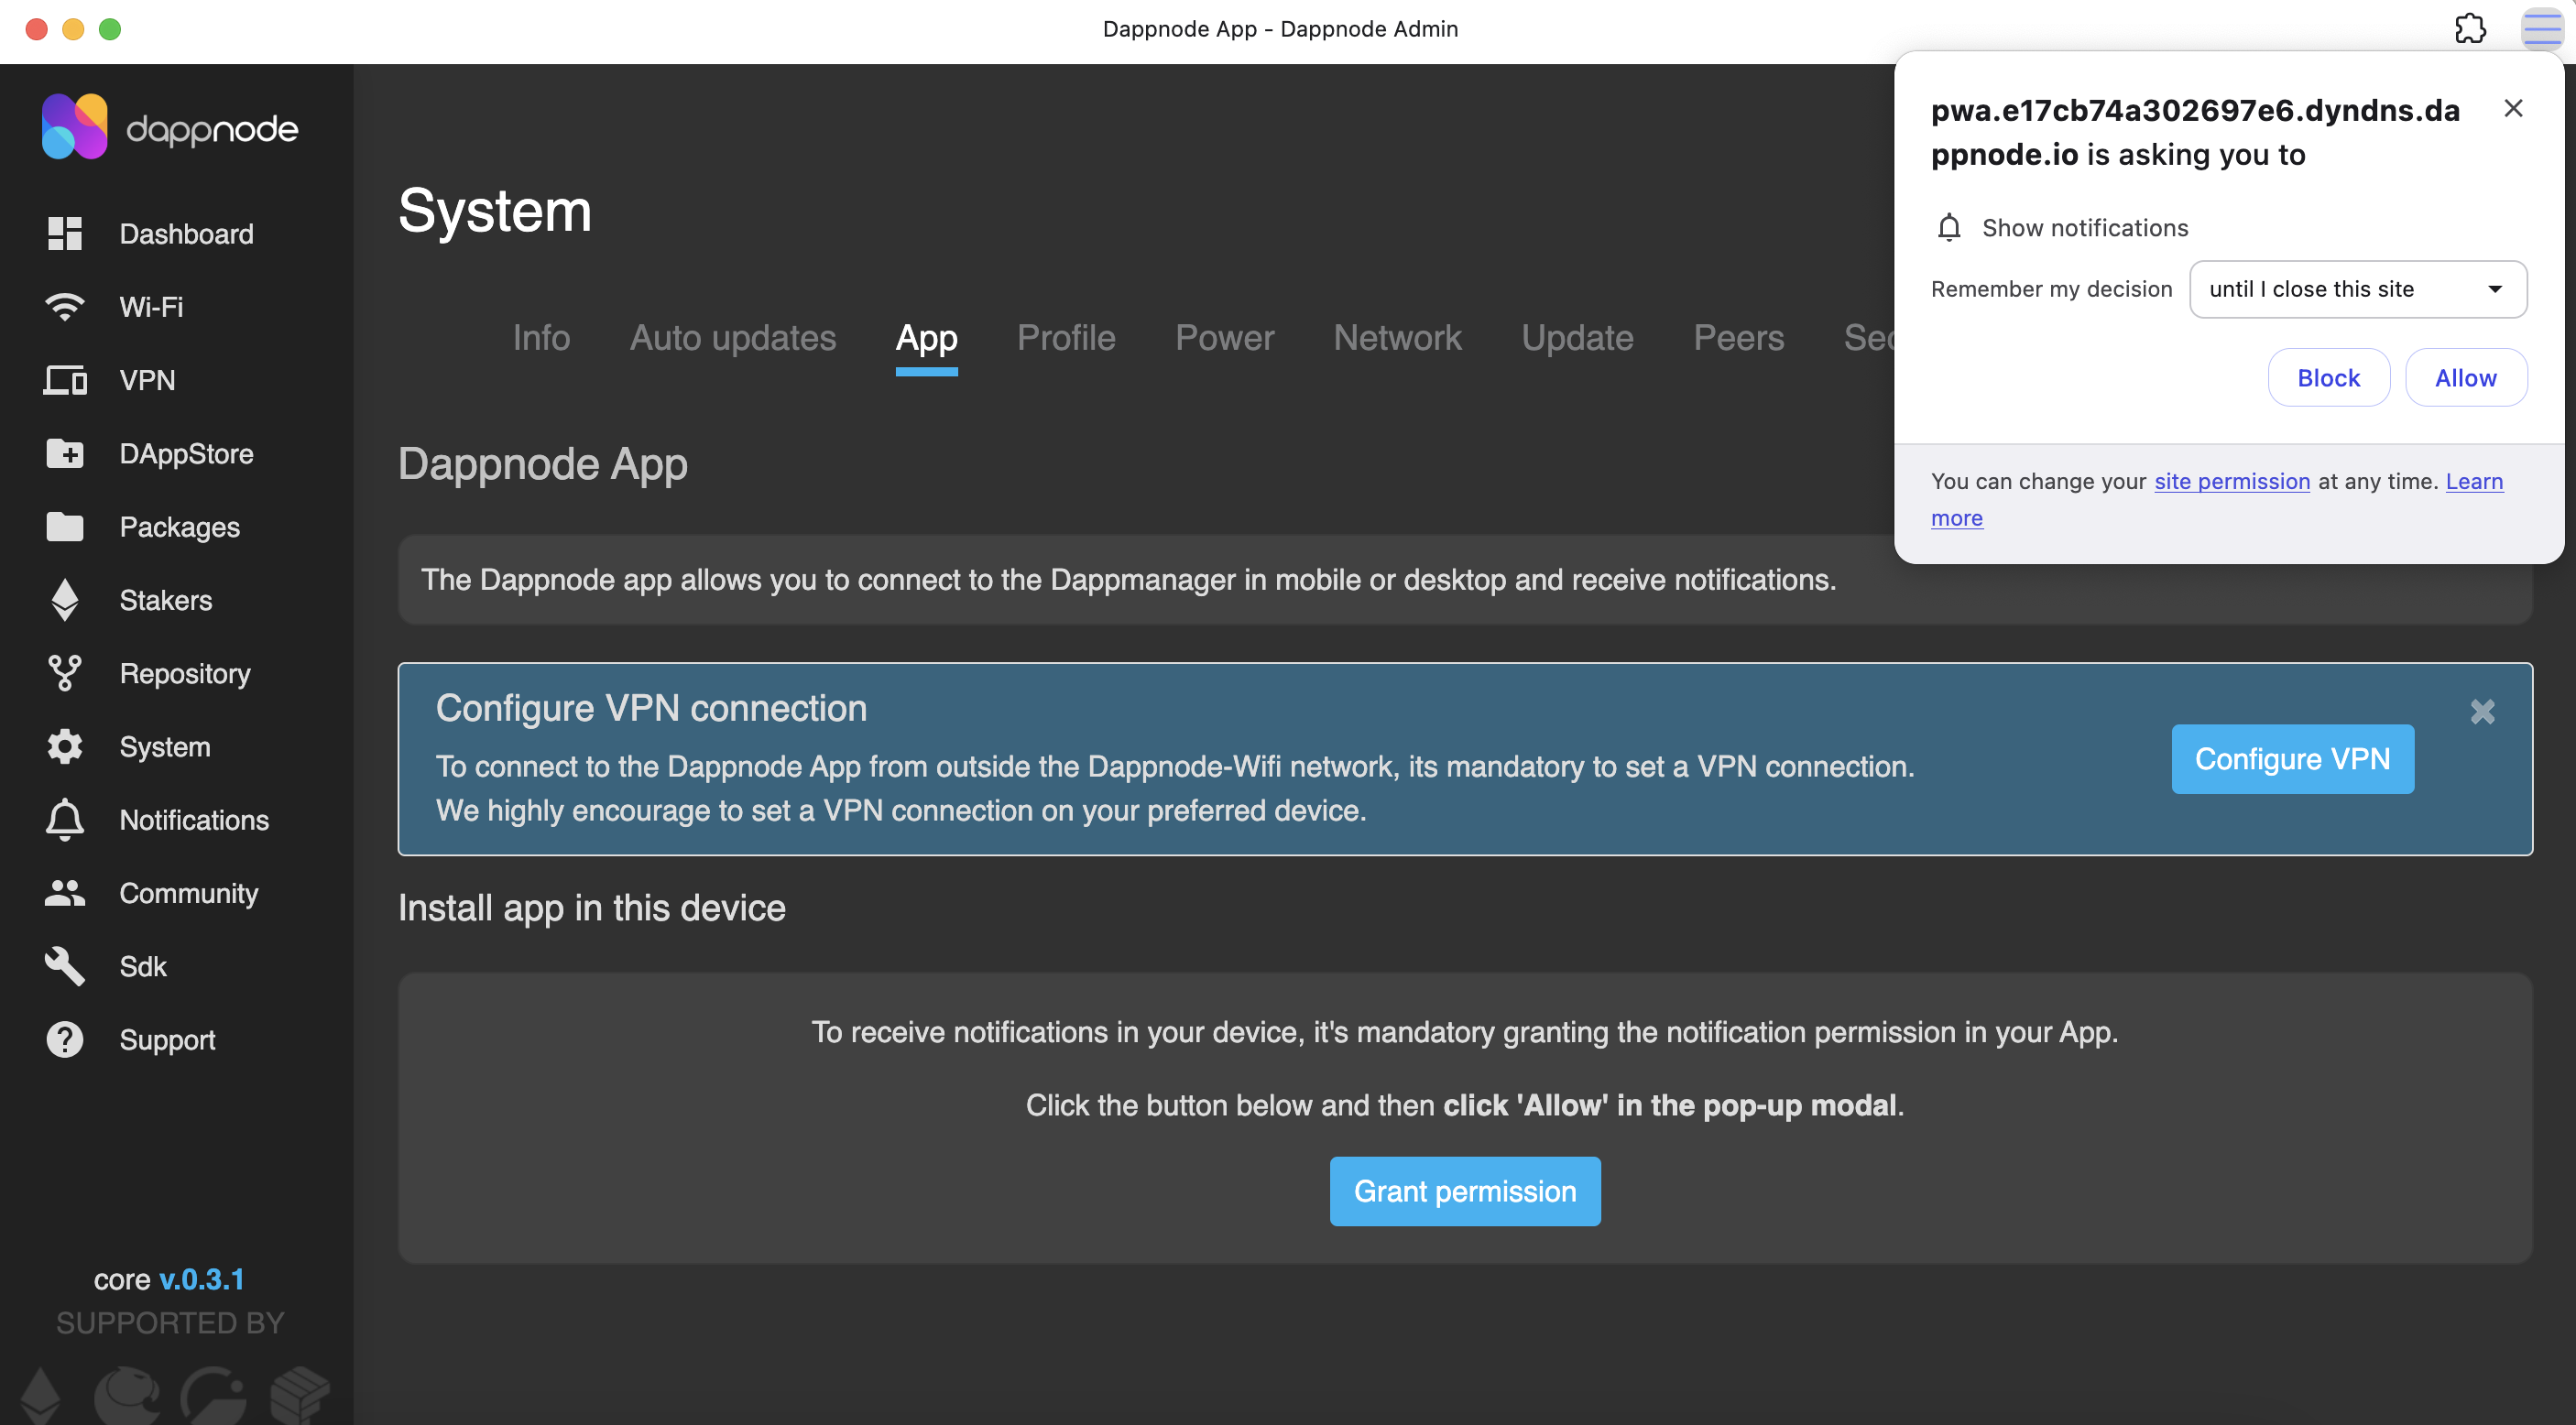The width and height of the screenshot is (2576, 1425).
Task: Click the VPN devices icon
Action: pyautogui.click(x=65, y=380)
